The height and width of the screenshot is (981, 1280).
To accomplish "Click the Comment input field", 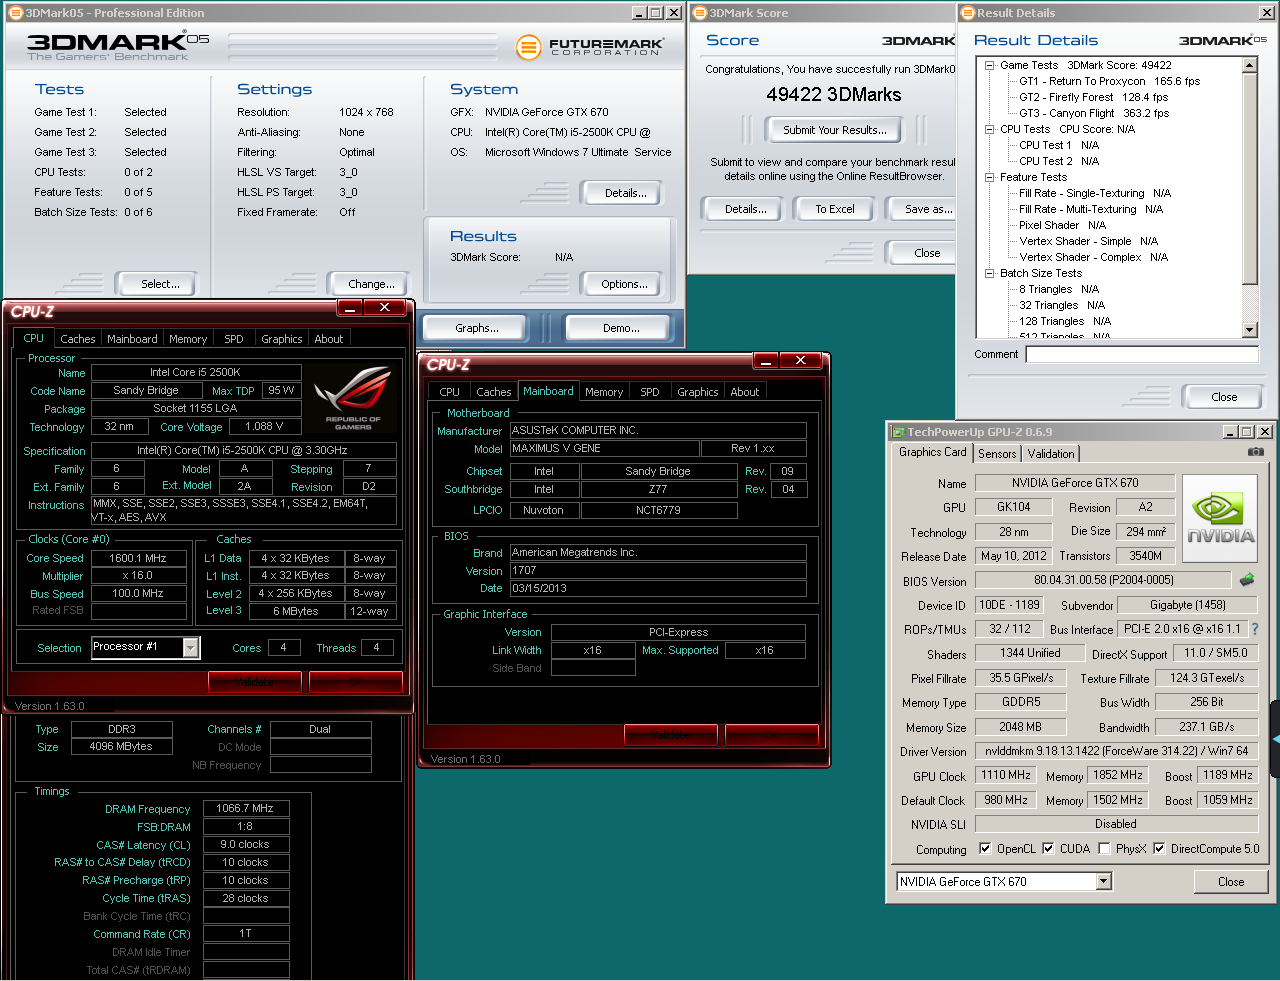I will pos(1142,354).
